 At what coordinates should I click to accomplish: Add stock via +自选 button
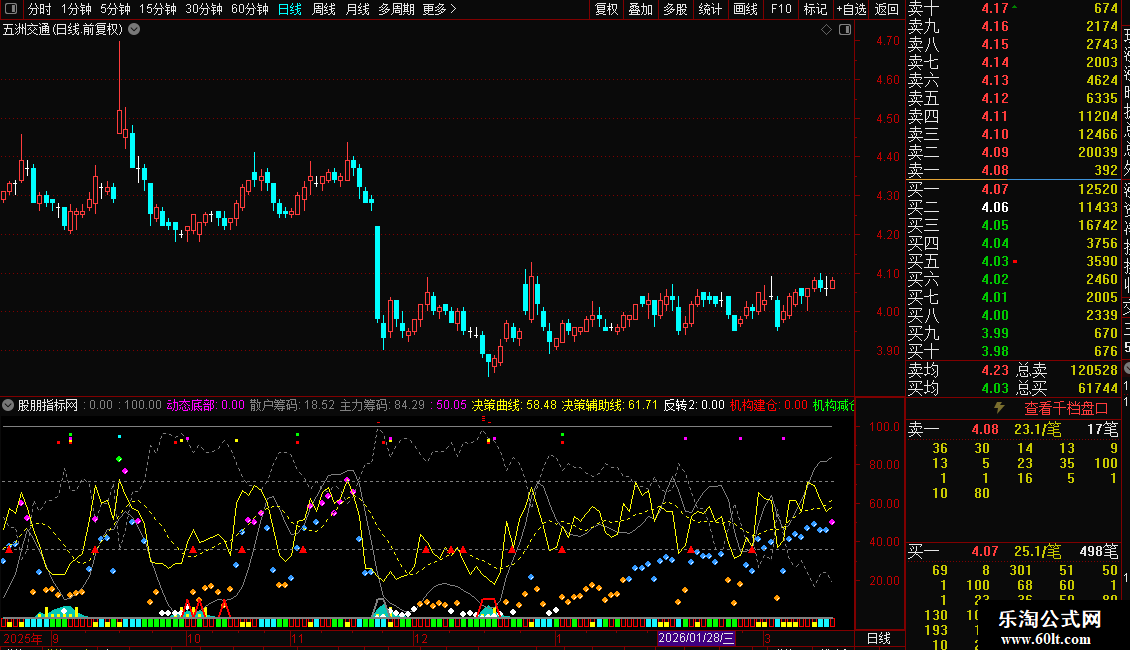(x=851, y=9)
